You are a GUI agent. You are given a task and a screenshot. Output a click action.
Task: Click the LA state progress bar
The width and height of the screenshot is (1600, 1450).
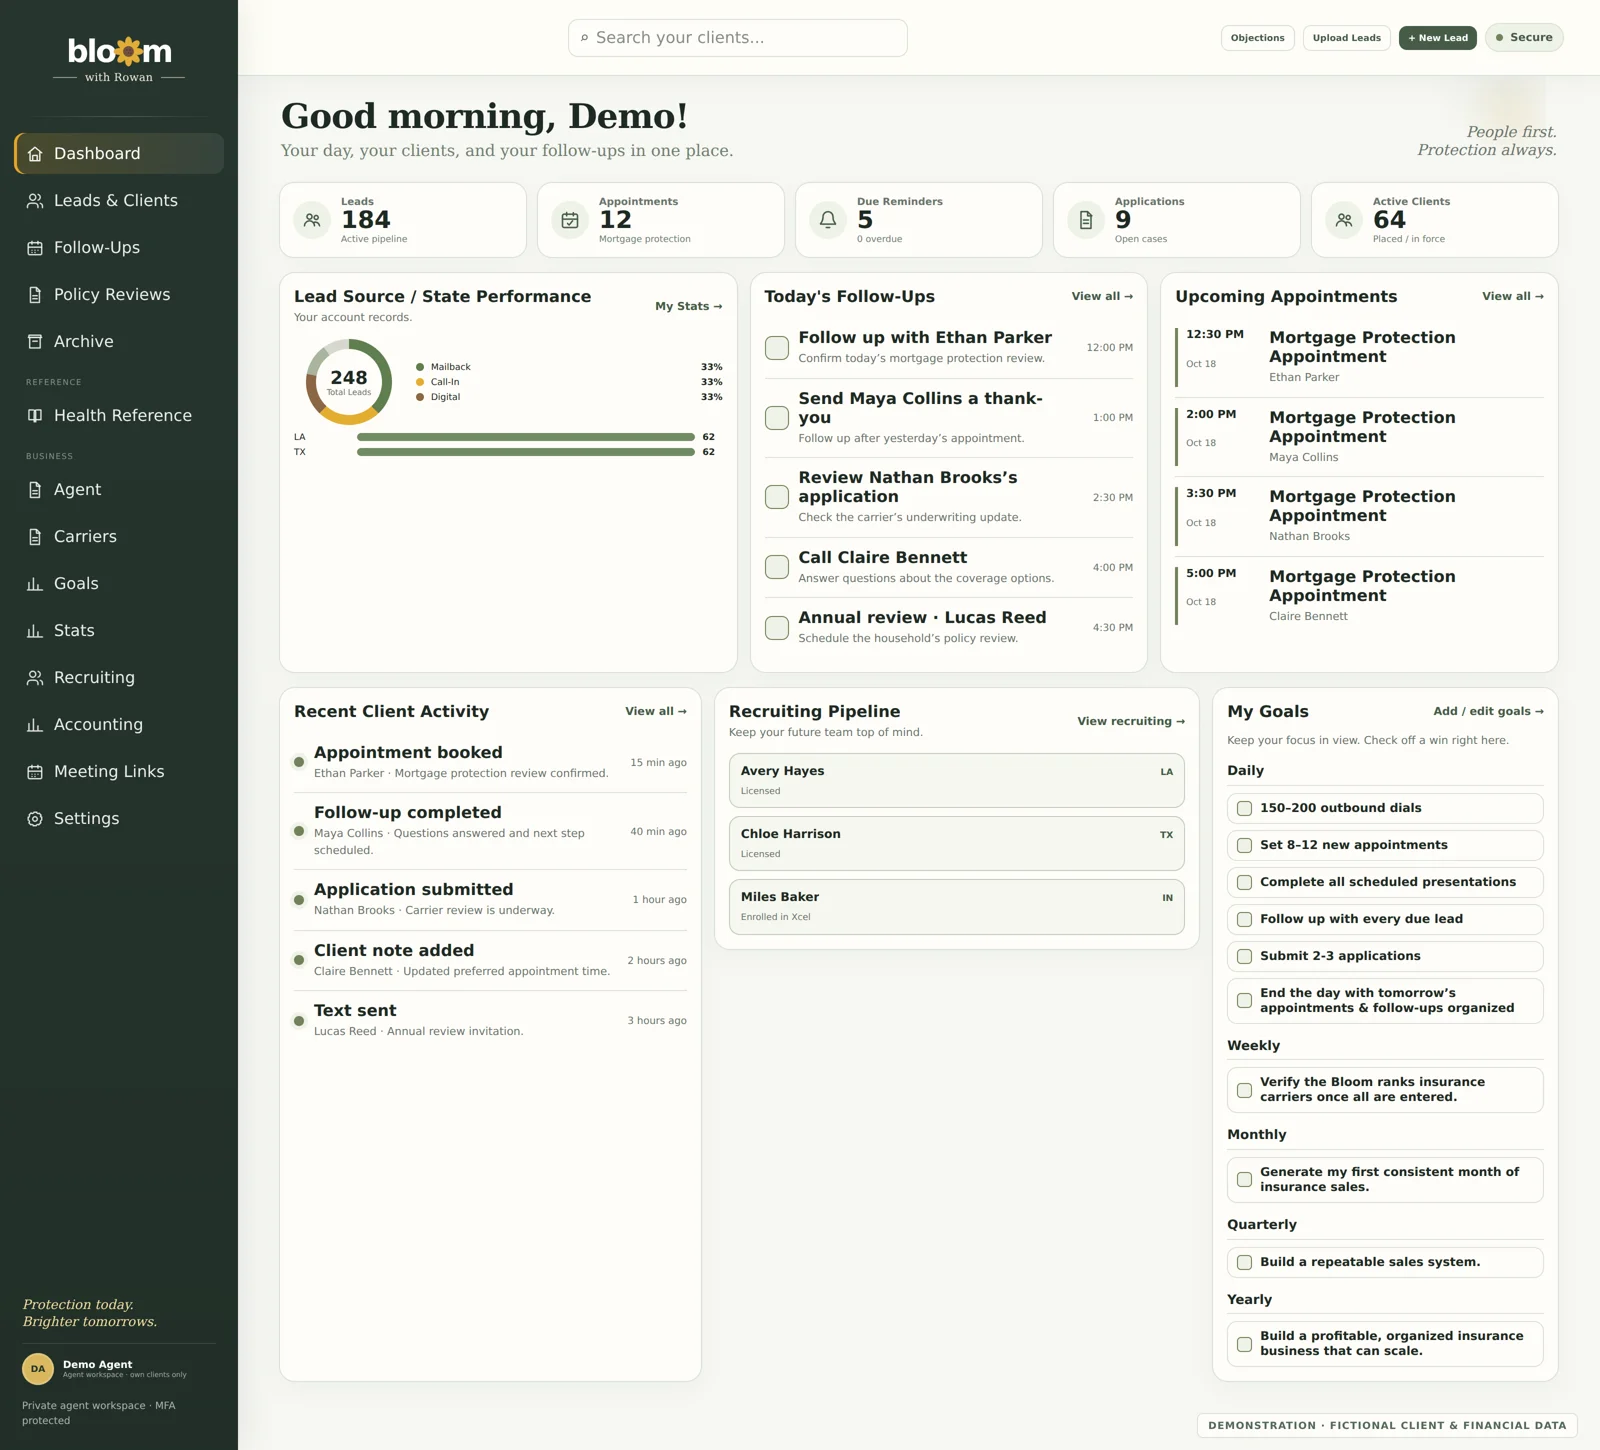click(x=525, y=437)
